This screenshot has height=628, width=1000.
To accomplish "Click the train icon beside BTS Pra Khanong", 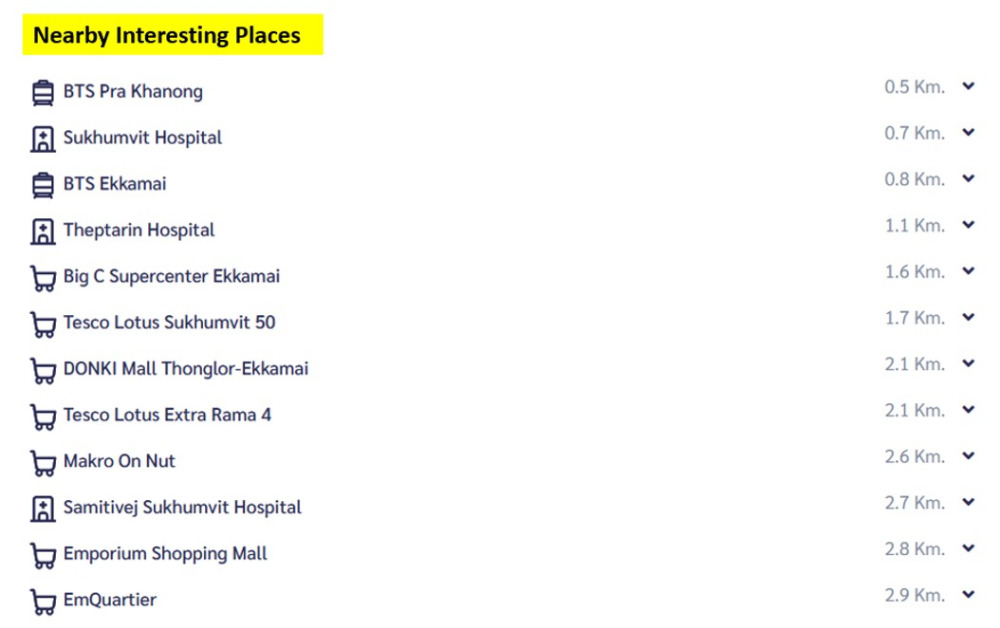I will [43, 92].
